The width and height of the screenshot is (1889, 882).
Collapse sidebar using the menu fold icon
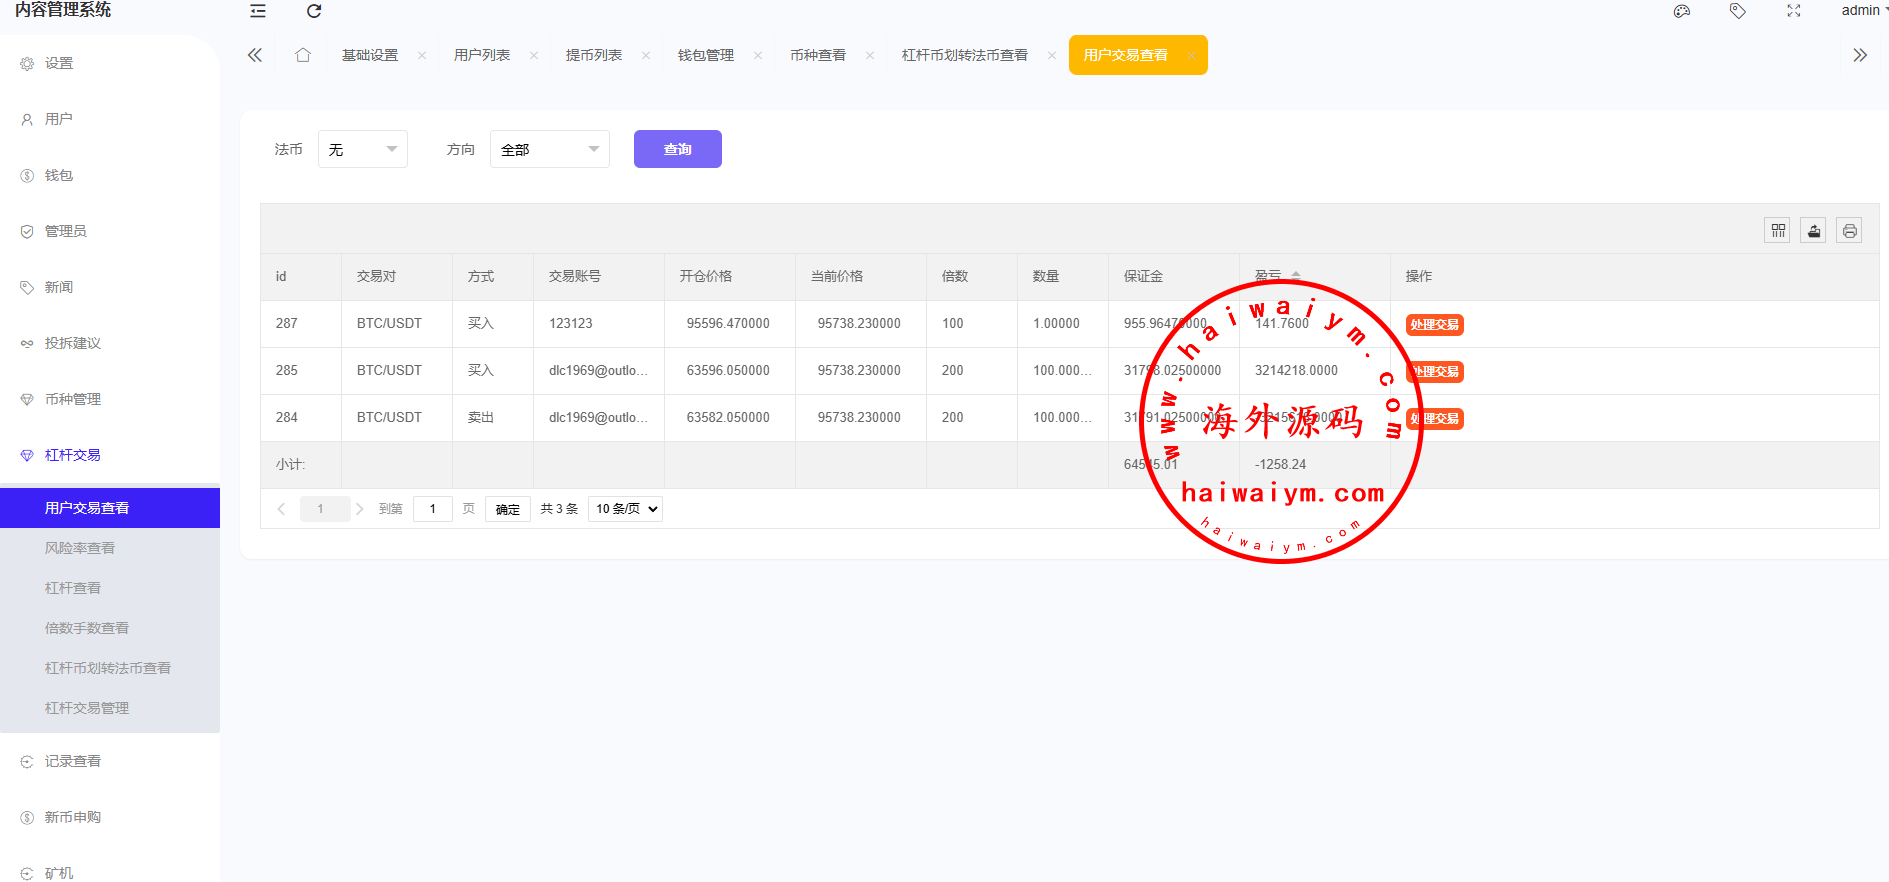pyautogui.click(x=258, y=11)
